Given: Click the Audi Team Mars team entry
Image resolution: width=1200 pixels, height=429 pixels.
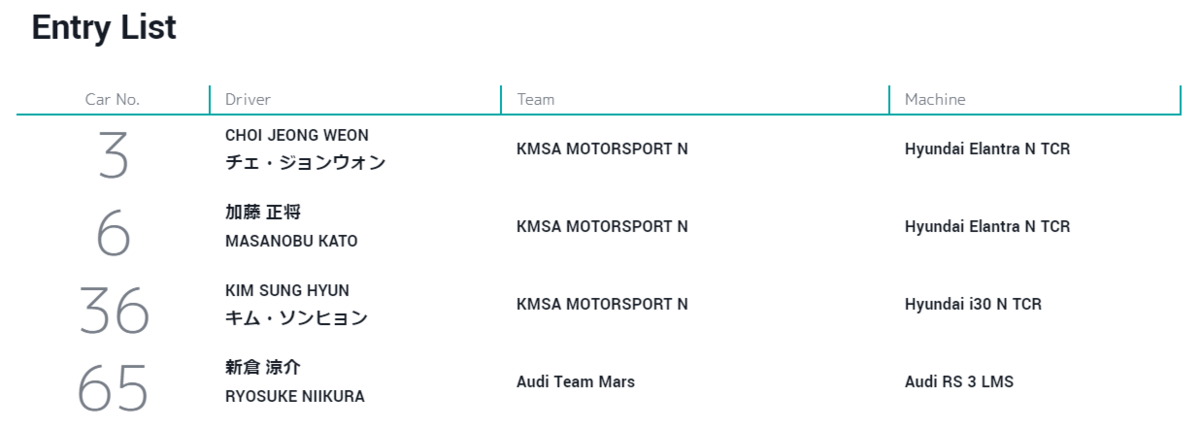Looking at the screenshot, I should 576,382.
